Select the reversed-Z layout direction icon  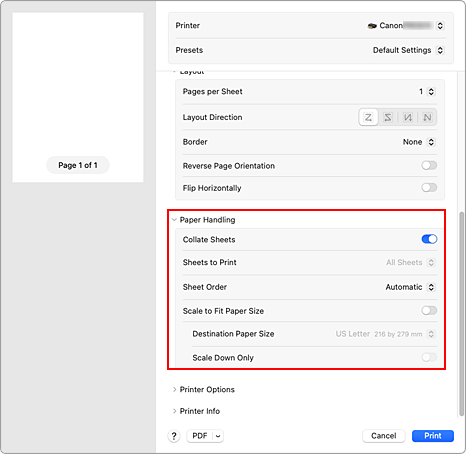point(388,117)
